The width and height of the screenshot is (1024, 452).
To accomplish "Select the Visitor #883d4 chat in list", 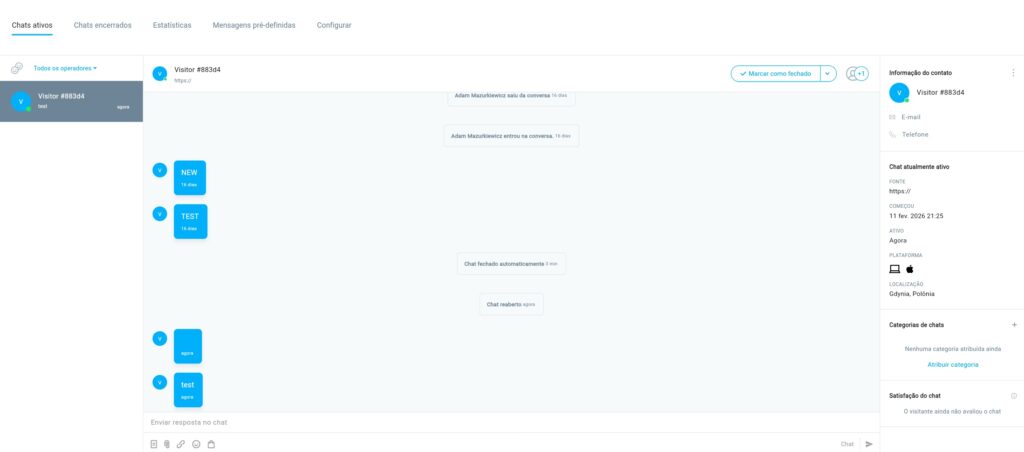I will point(71,101).
